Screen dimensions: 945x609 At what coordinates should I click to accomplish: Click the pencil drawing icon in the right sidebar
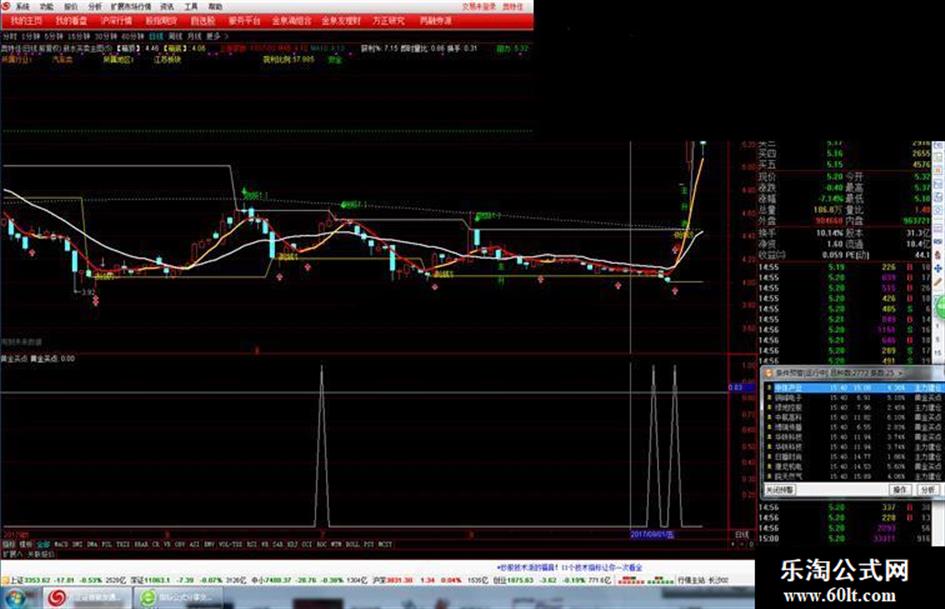[x=938, y=282]
